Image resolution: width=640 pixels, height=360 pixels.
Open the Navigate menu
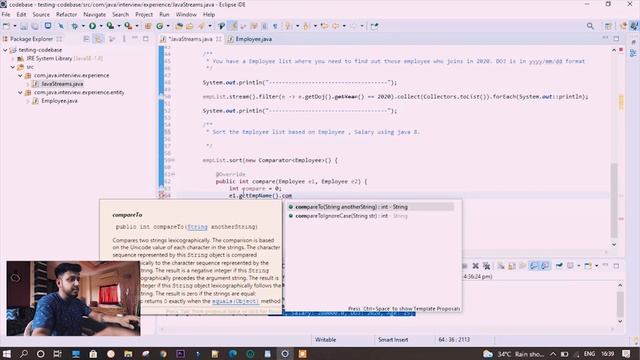point(94,14)
